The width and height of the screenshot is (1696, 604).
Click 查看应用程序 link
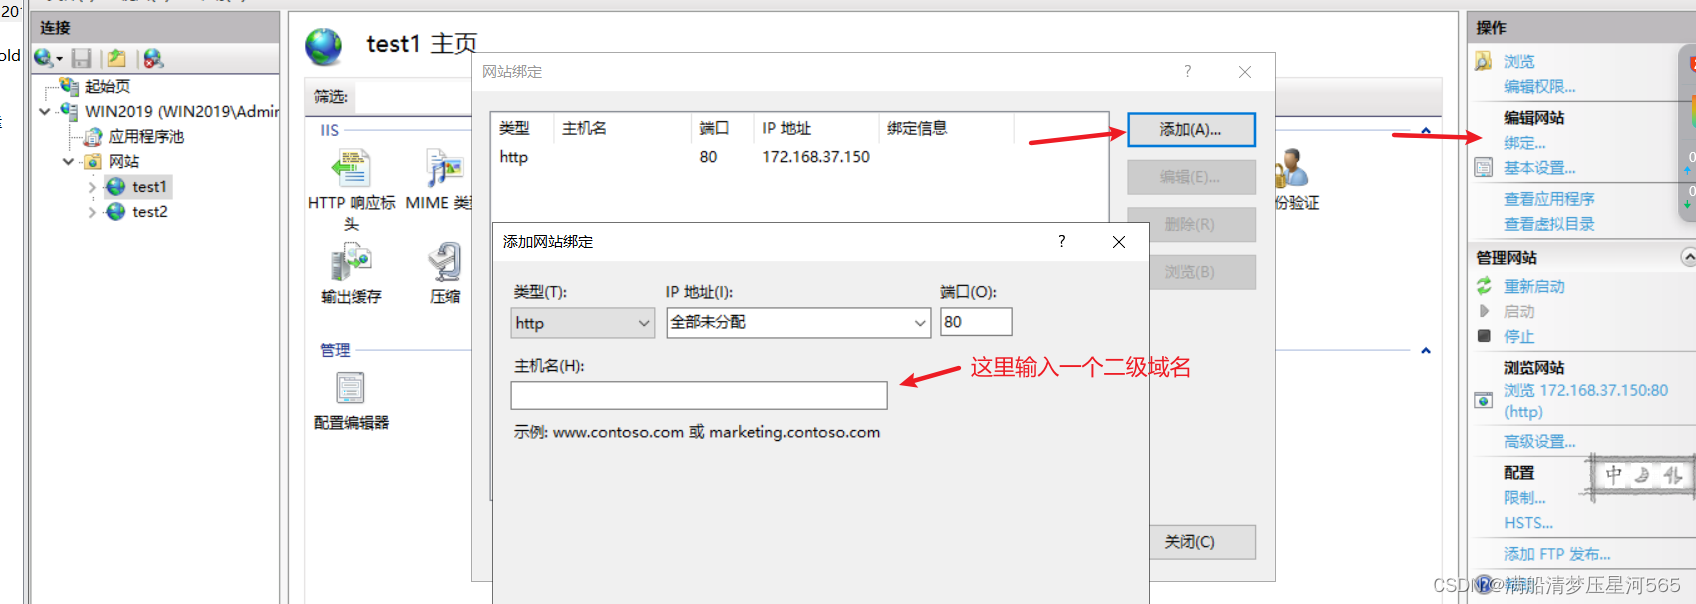tap(1549, 199)
